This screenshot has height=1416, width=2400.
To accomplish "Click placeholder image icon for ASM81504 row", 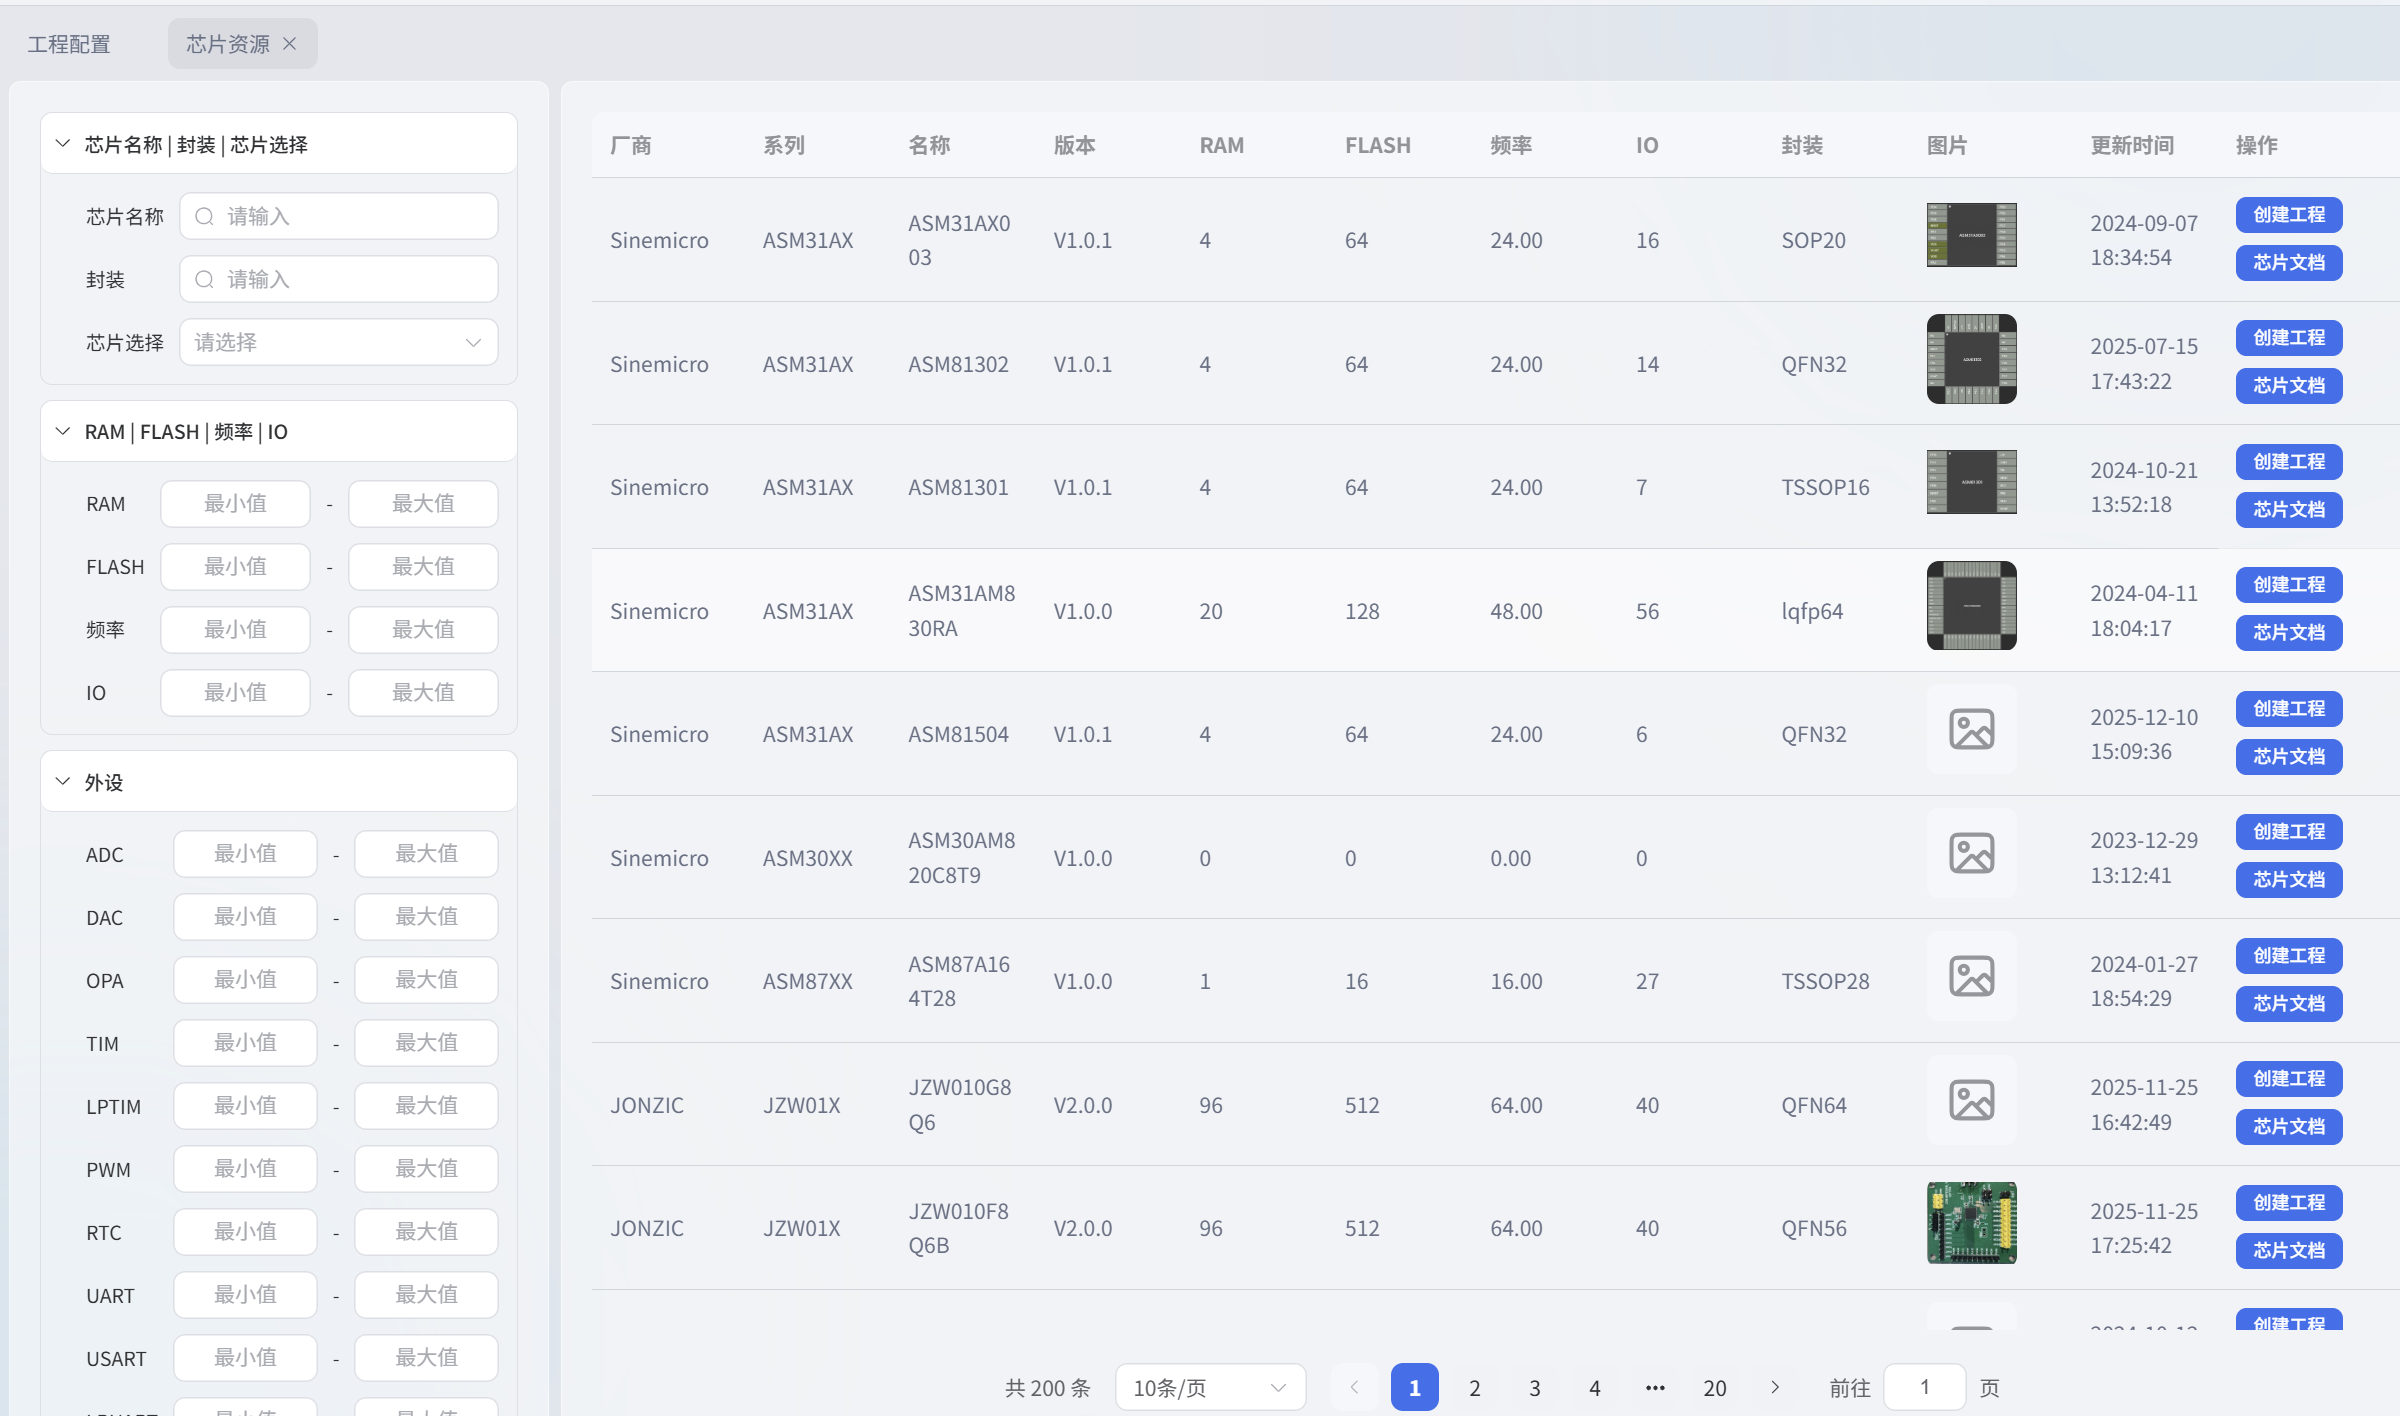I will click(1971, 730).
